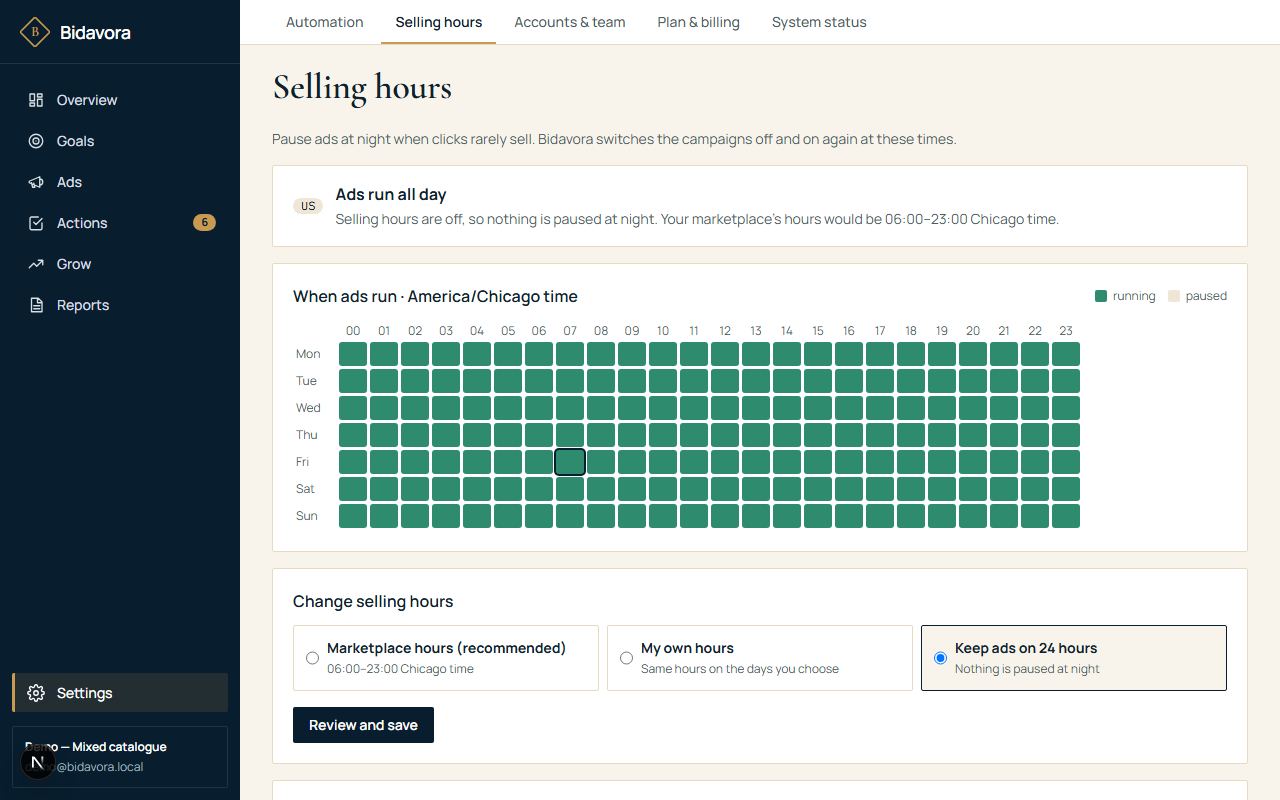The height and width of the screenshot is (800, 1280).
Task: Select the My own hours radio option
Action: click(760, 658)
